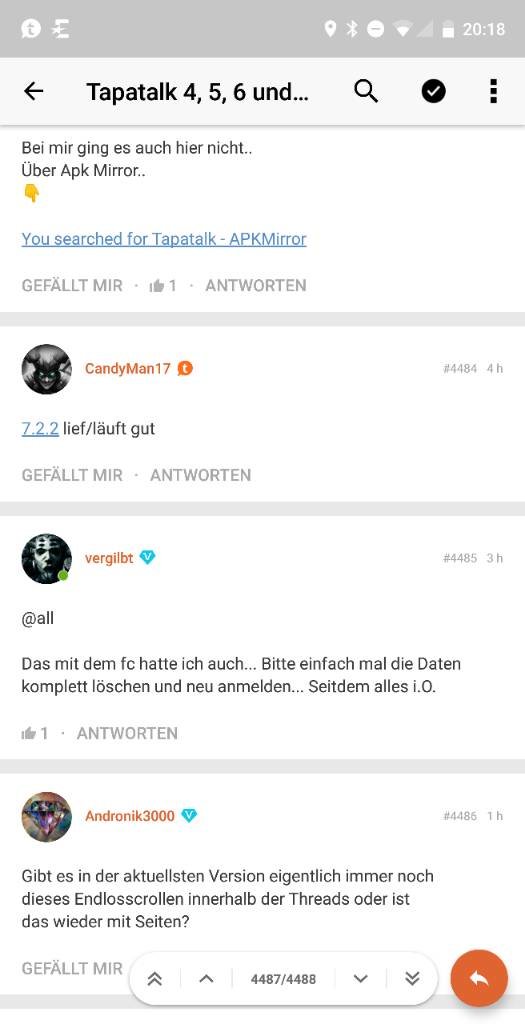
Task: Open the 7.2.2 version link
Action: click(40, 429)
